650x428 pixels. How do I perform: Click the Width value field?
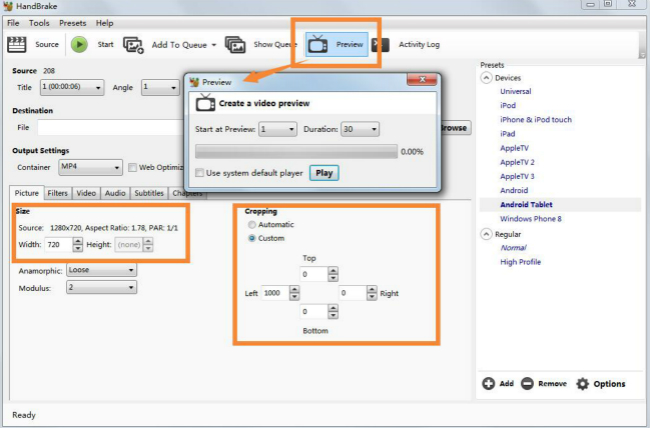(58, 245)
